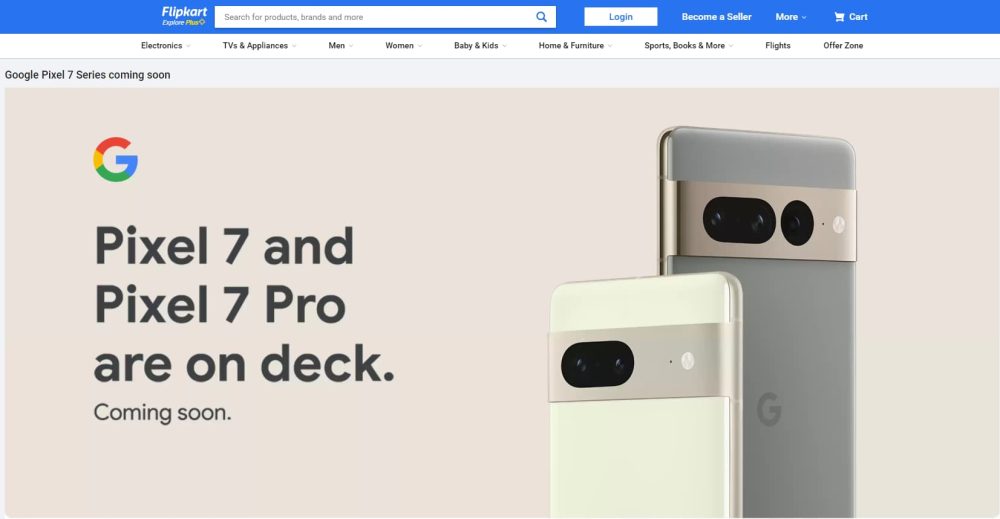Click the shopping cart icon
This screenshot has height=519, width=1000.
[839, 17]
